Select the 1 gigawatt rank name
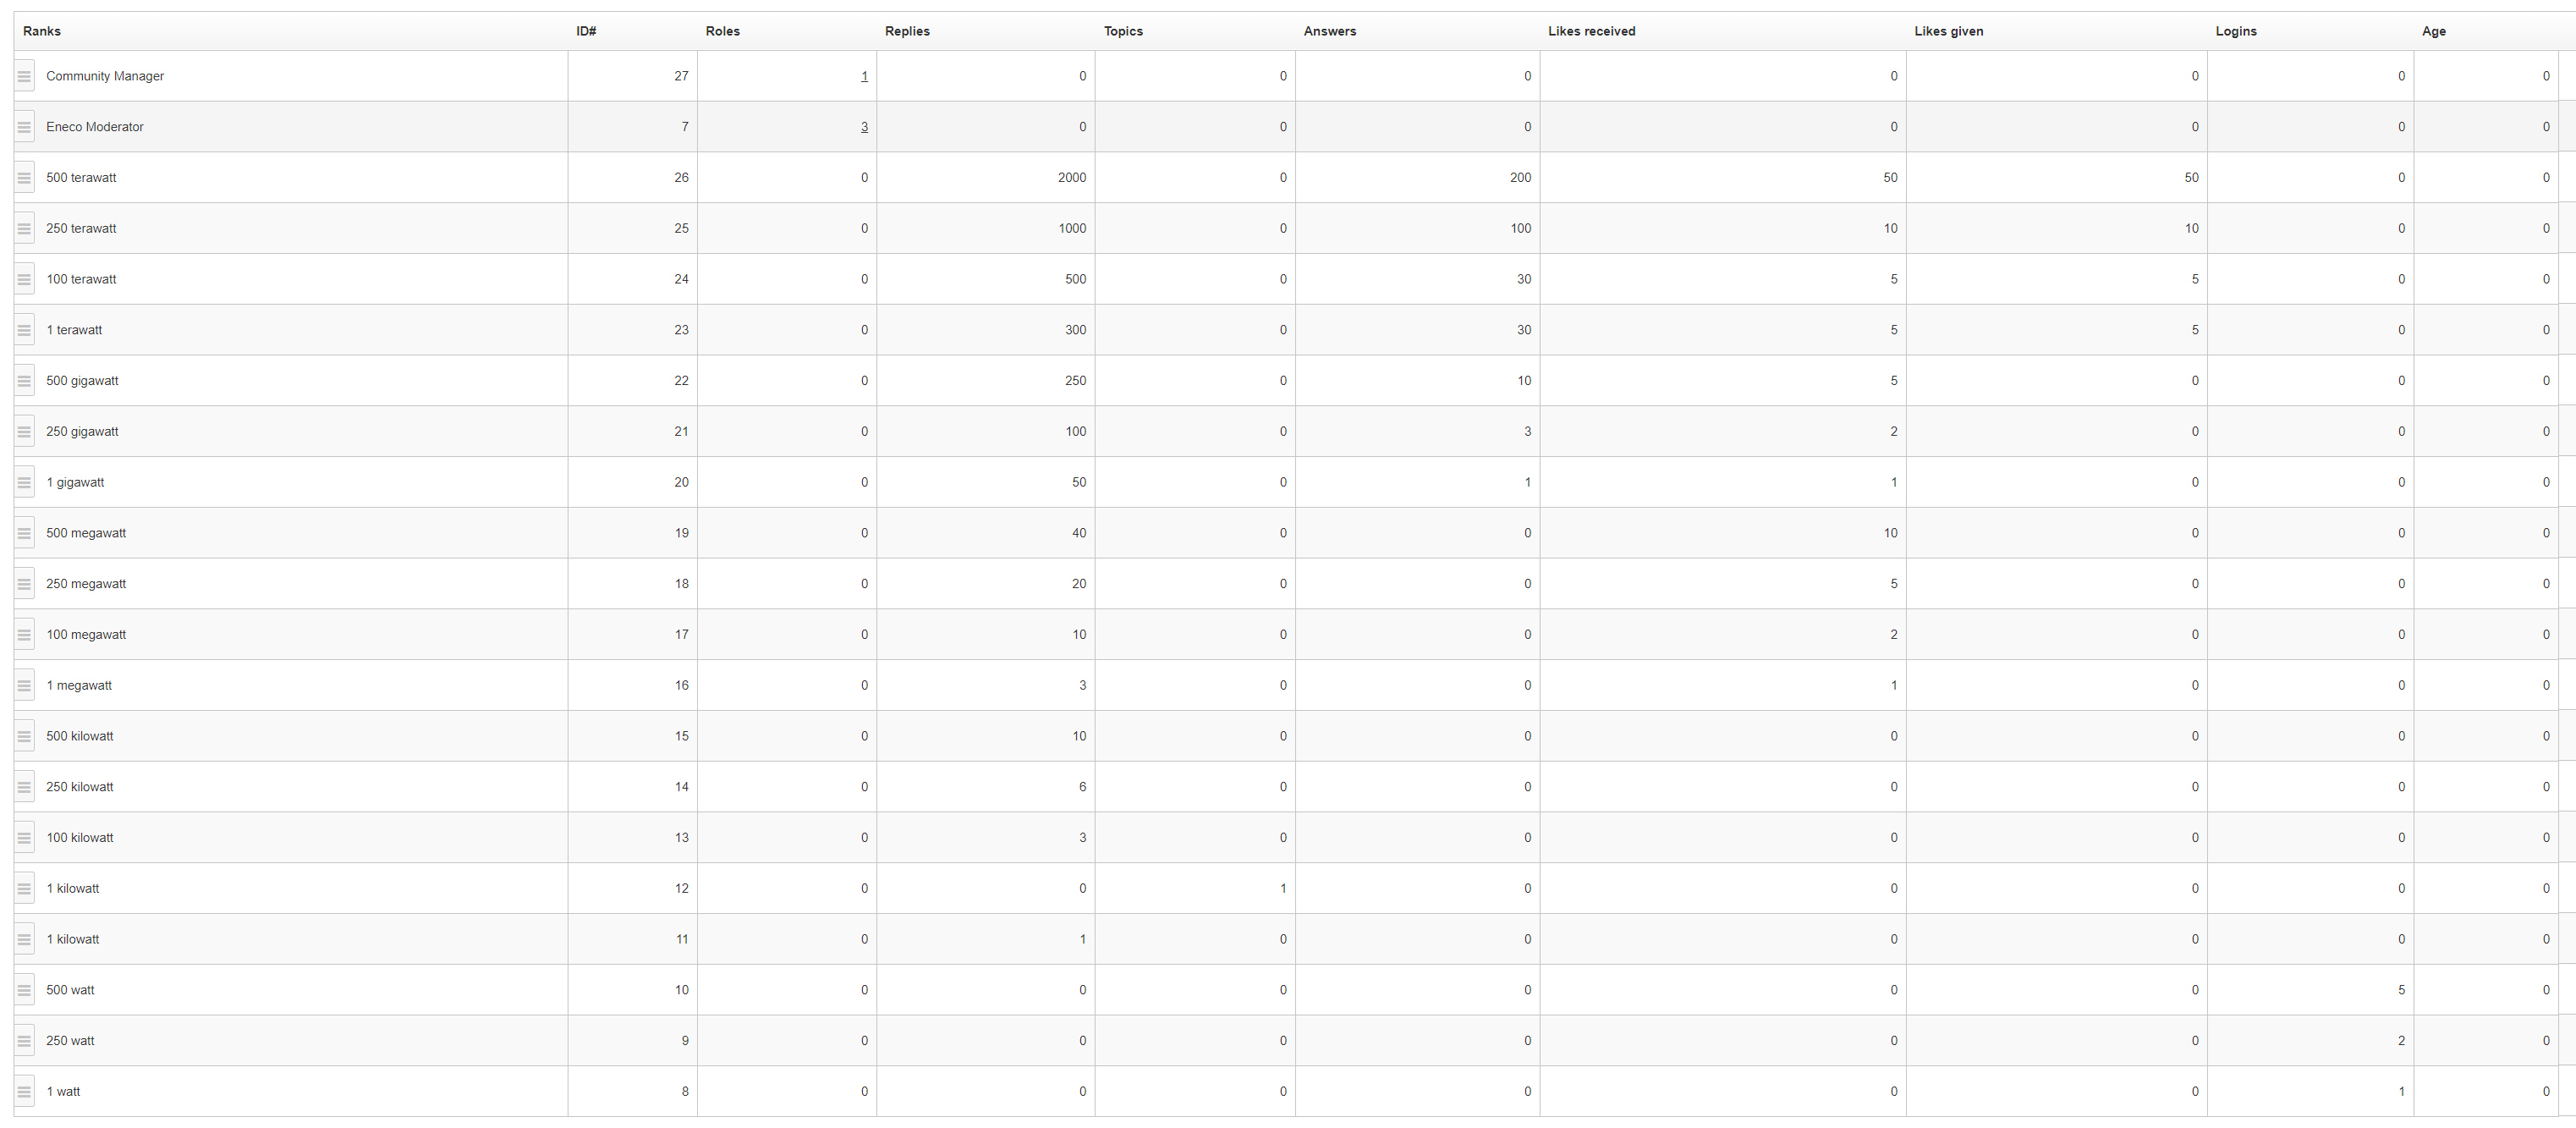2576x1128 pixels. (x=75, y=483)
